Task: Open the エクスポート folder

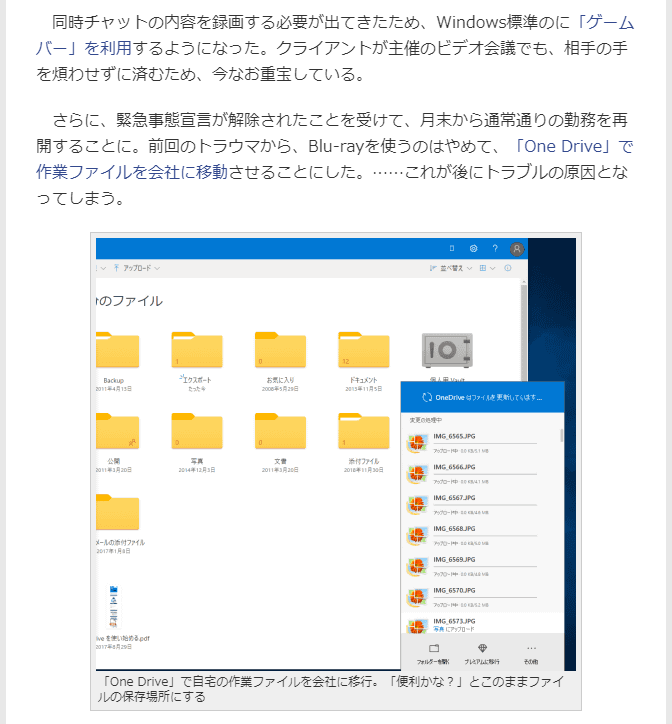Action: pyautogui.click(x=196, y=350)
